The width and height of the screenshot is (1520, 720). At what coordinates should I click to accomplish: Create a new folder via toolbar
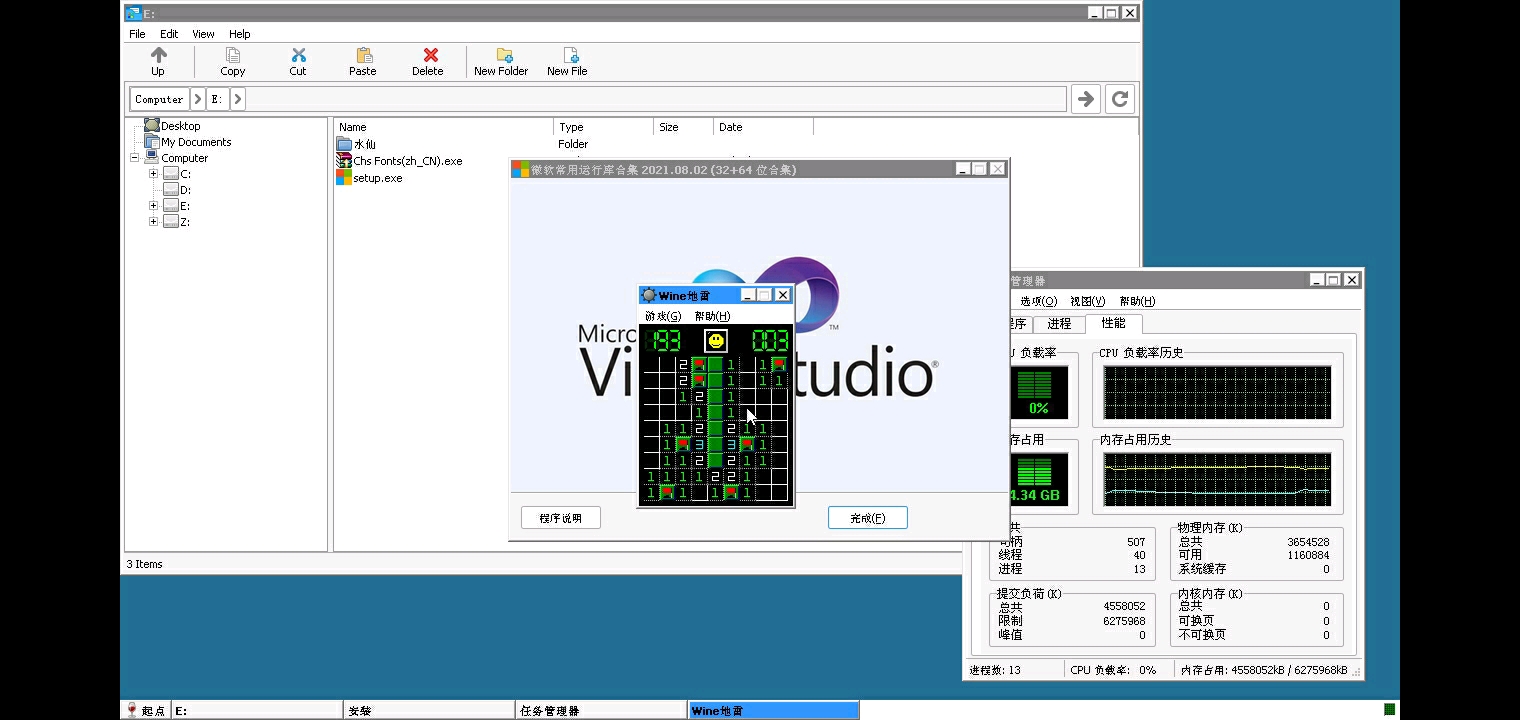(x=502, y=56)
